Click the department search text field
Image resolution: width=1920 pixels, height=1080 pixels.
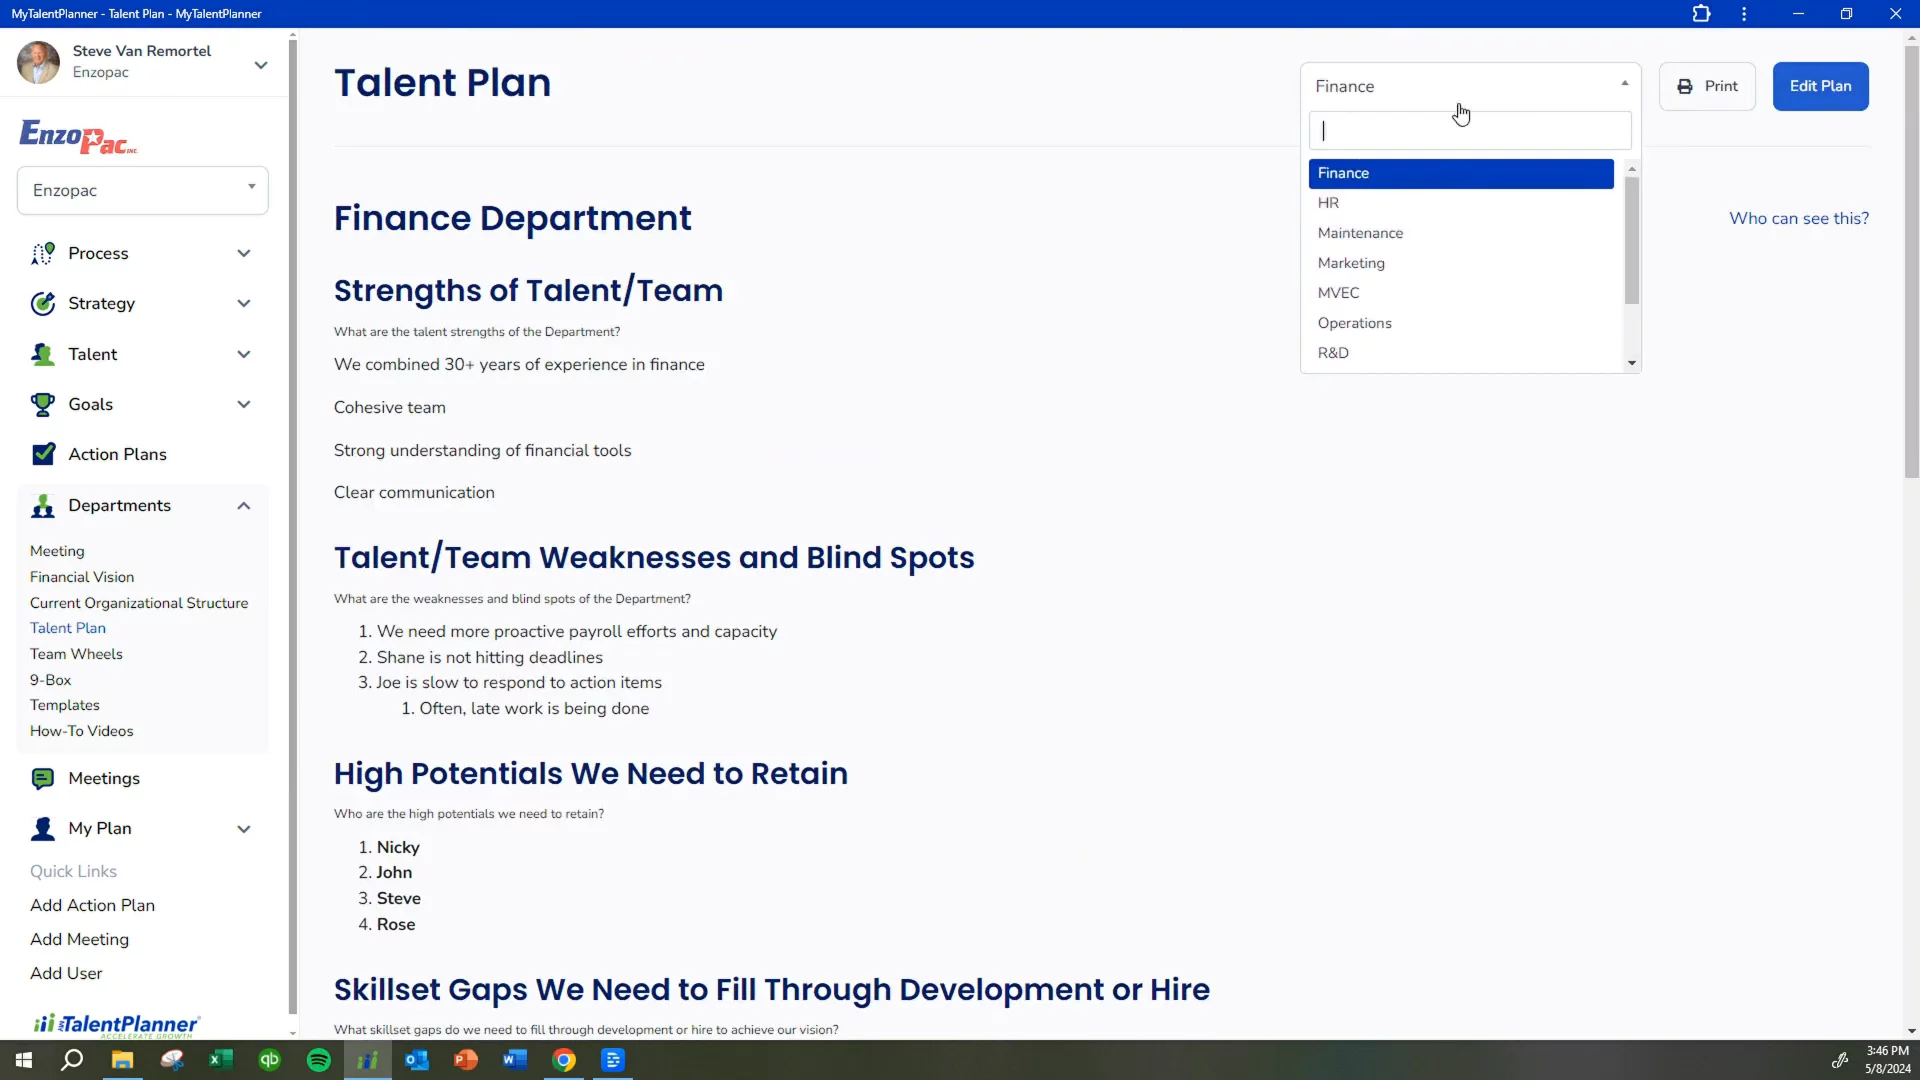1469,131
